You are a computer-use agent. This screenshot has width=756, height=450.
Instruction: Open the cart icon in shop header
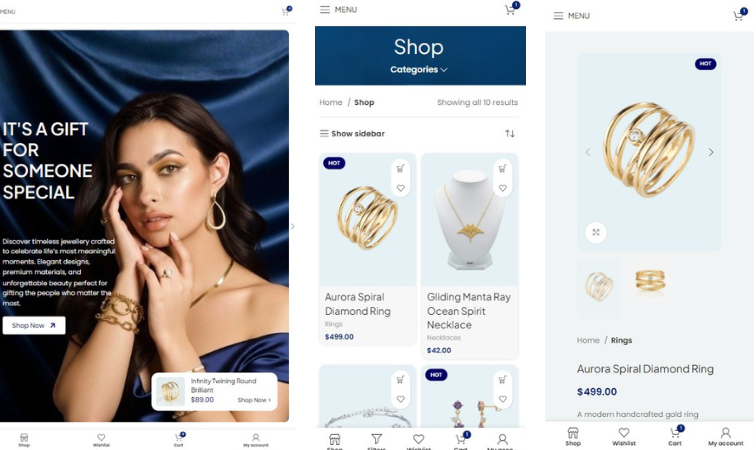tap(511, 9)
